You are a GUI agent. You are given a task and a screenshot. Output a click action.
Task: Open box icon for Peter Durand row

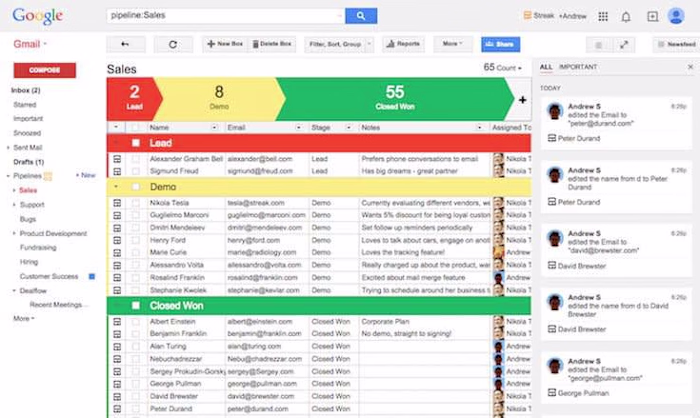(117, 409)
